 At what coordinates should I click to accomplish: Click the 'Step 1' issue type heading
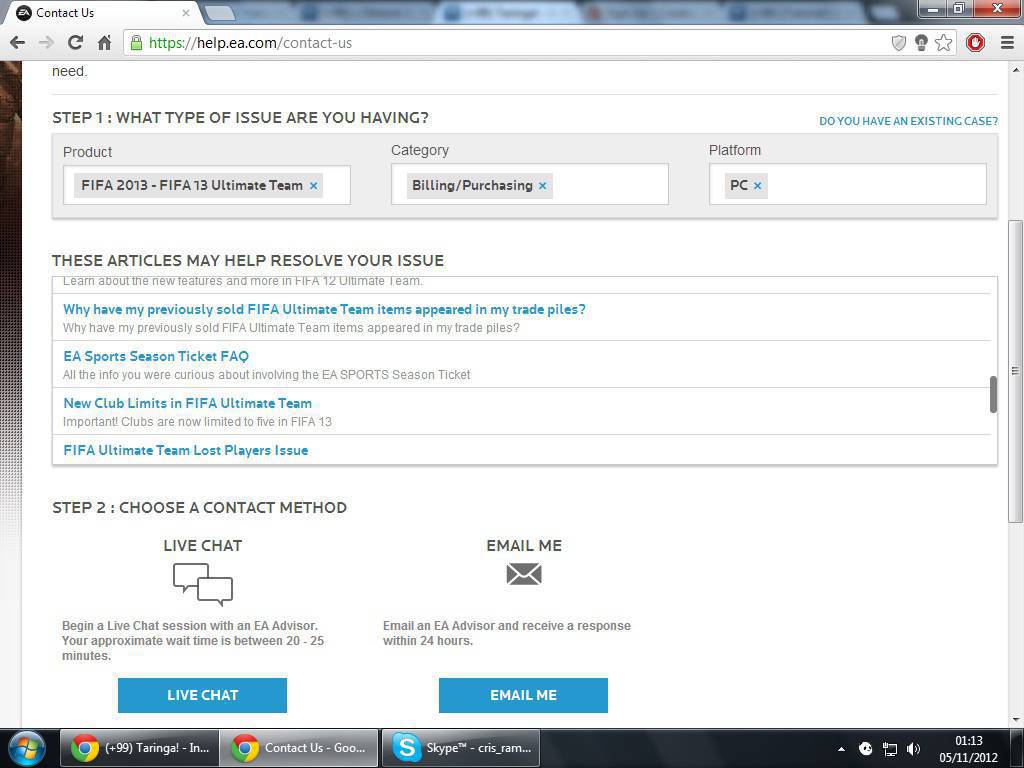[240, 118]
